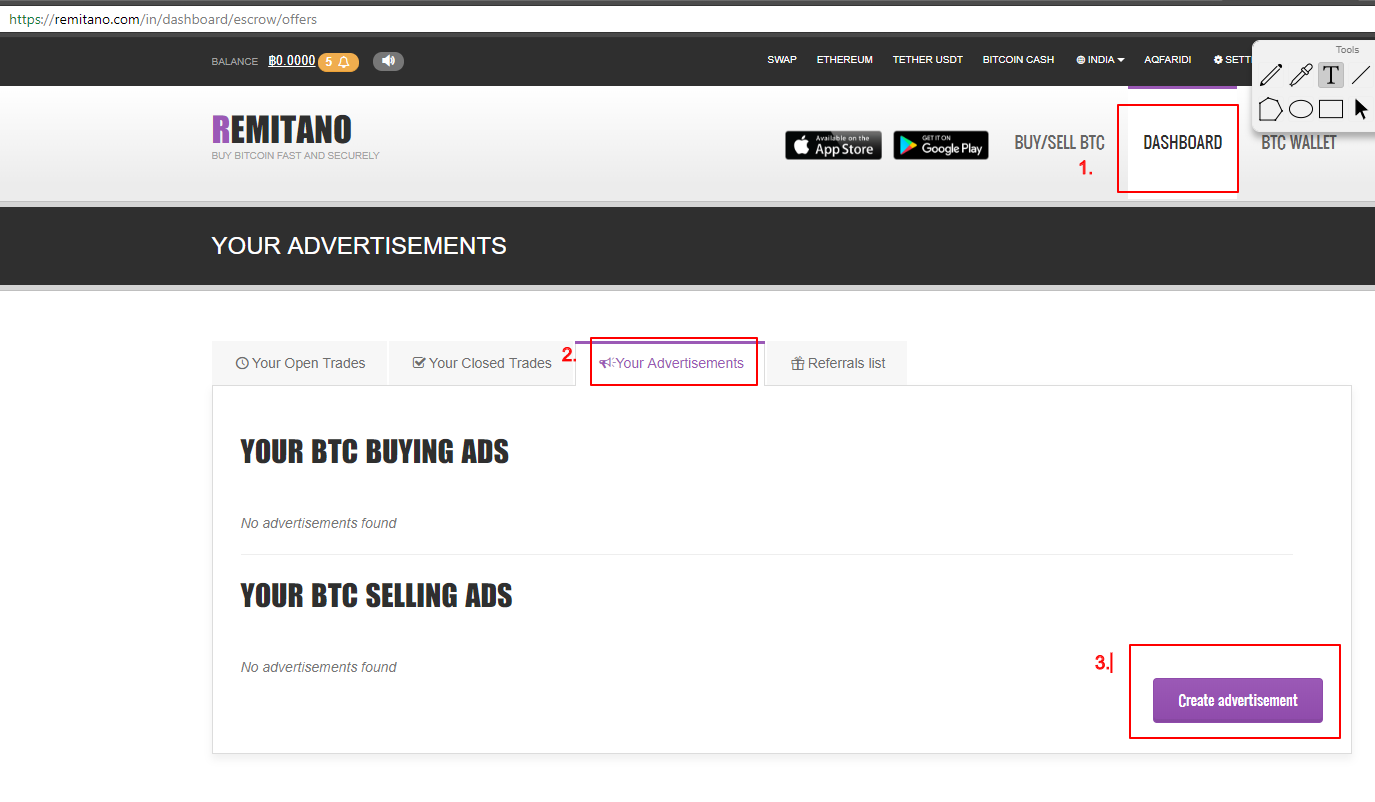Select the Polygon shape tool
This screenshot has width=1375, height=802.
click(x=1270, y=109)
